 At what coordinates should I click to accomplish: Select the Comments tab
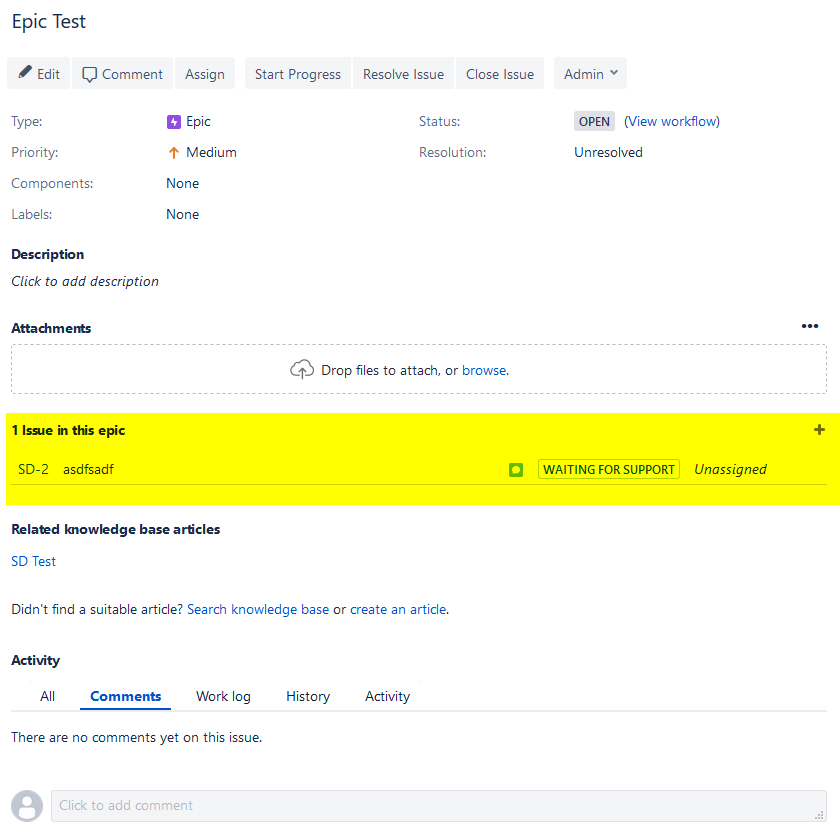point(125,696)
